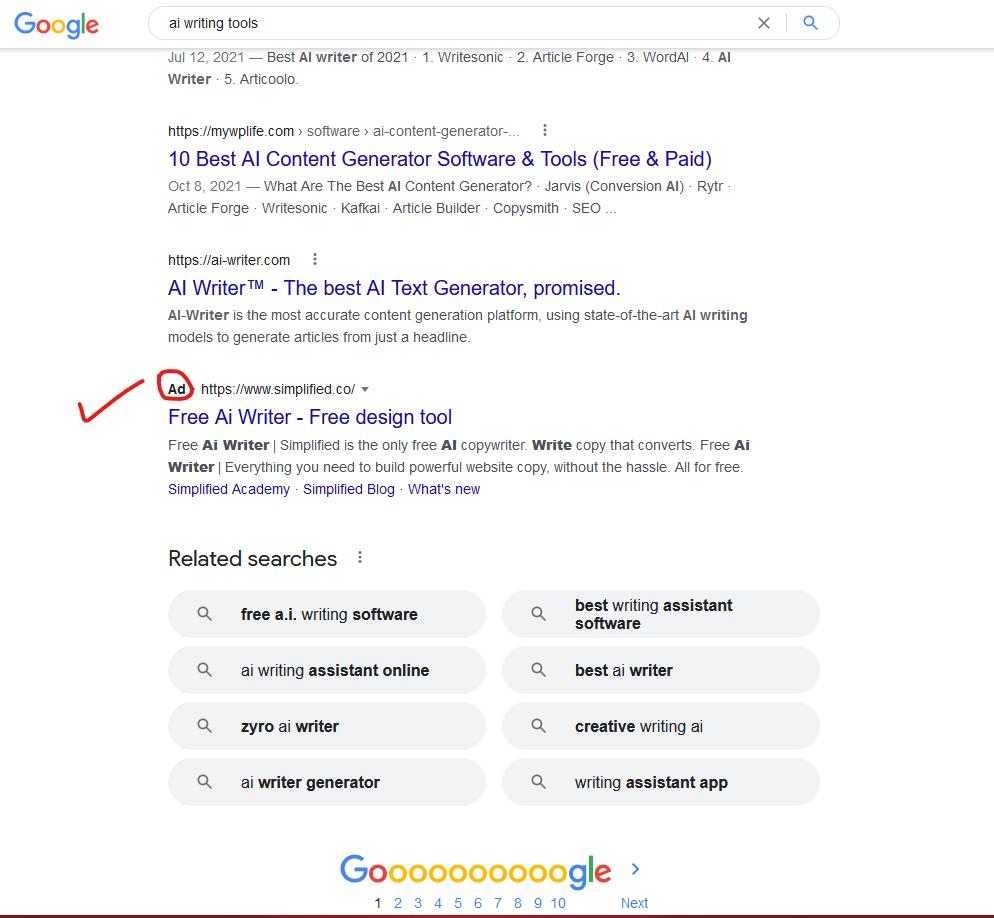Open 'Free Ai Writer - Free design tool' ad
Image resolution: width=994 pixels, height=918 pixels.
(x=310, y=417)
